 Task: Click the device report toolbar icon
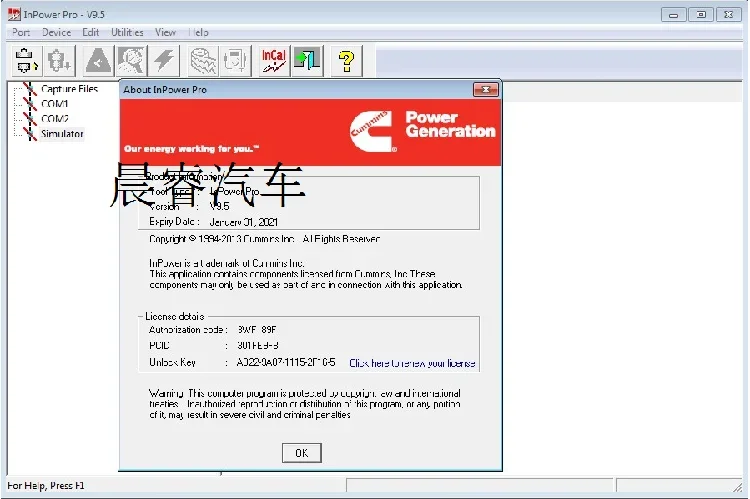pyautogui.click(x=235, y=61)
